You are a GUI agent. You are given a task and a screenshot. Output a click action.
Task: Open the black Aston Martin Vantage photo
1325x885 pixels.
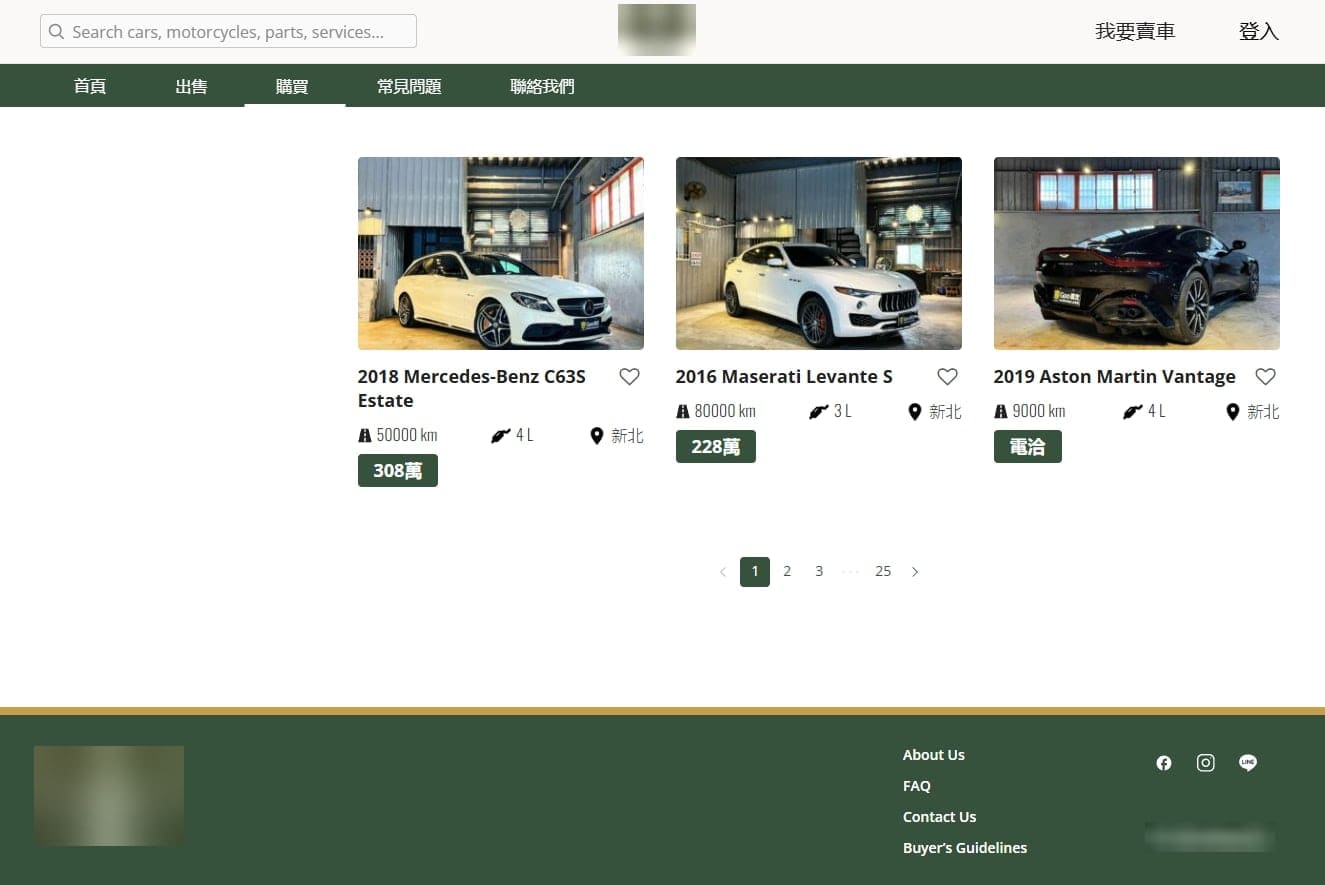pyautogui.click(x=1137, y=253)
